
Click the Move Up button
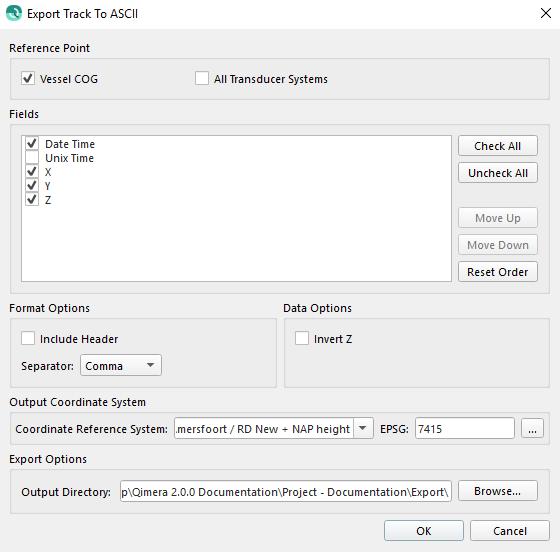click(498, 217)
